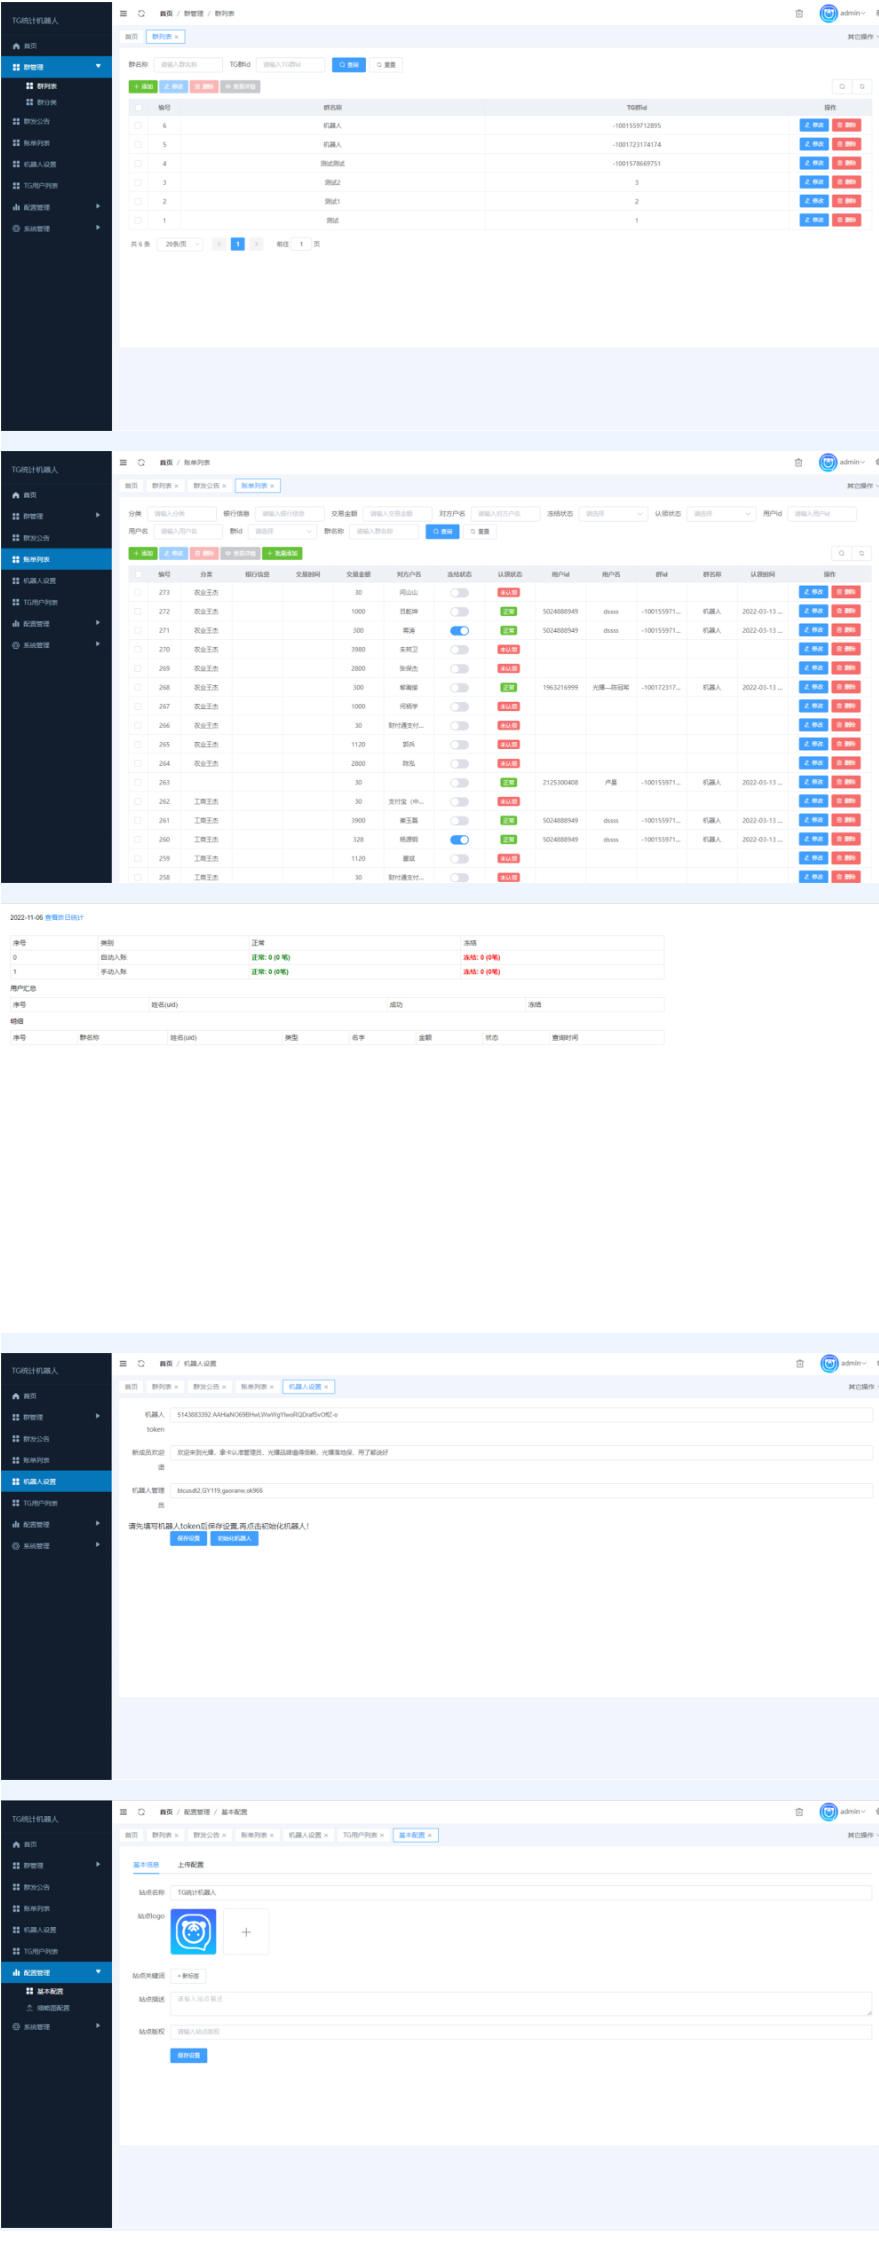
Task: Open 群分类 under 群管理 in sidebar
Action: pos(46,102)
